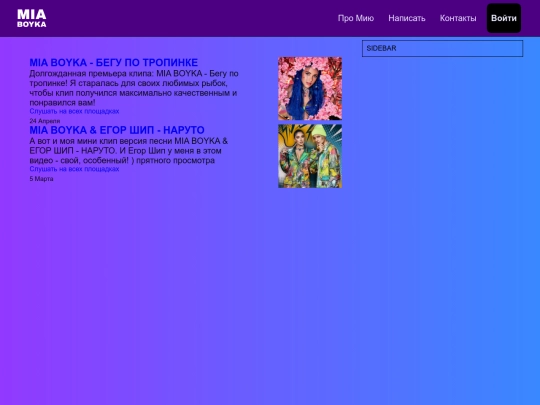Open post MIA BOYKA - БЕГУ ПО ТРОПИНКЕ
The height and width of the screenshot is (405, 540).
114,63
